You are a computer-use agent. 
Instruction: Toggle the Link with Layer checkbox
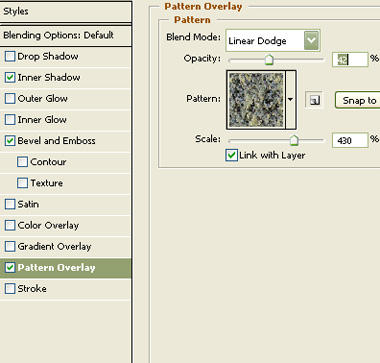[231, 155]
